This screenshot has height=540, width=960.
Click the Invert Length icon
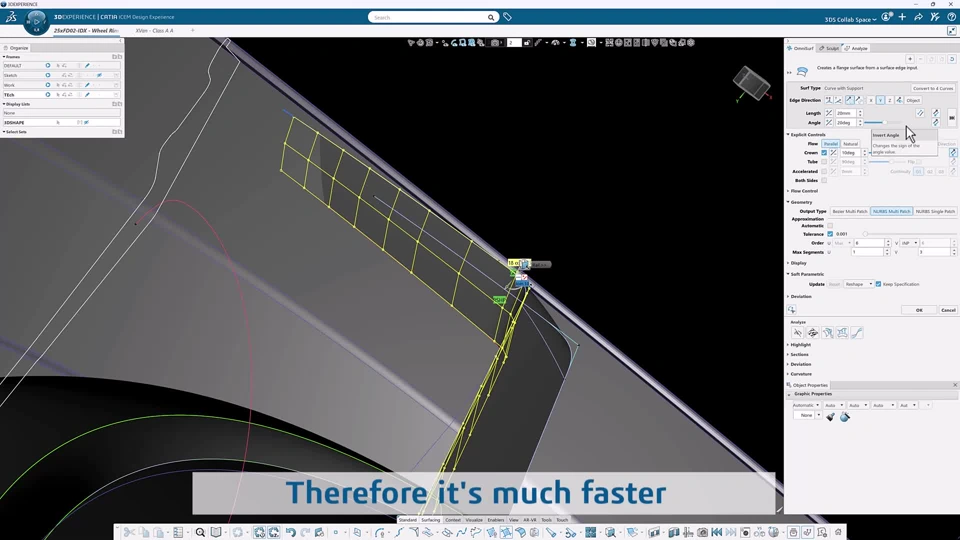click(x=936, y=113)
